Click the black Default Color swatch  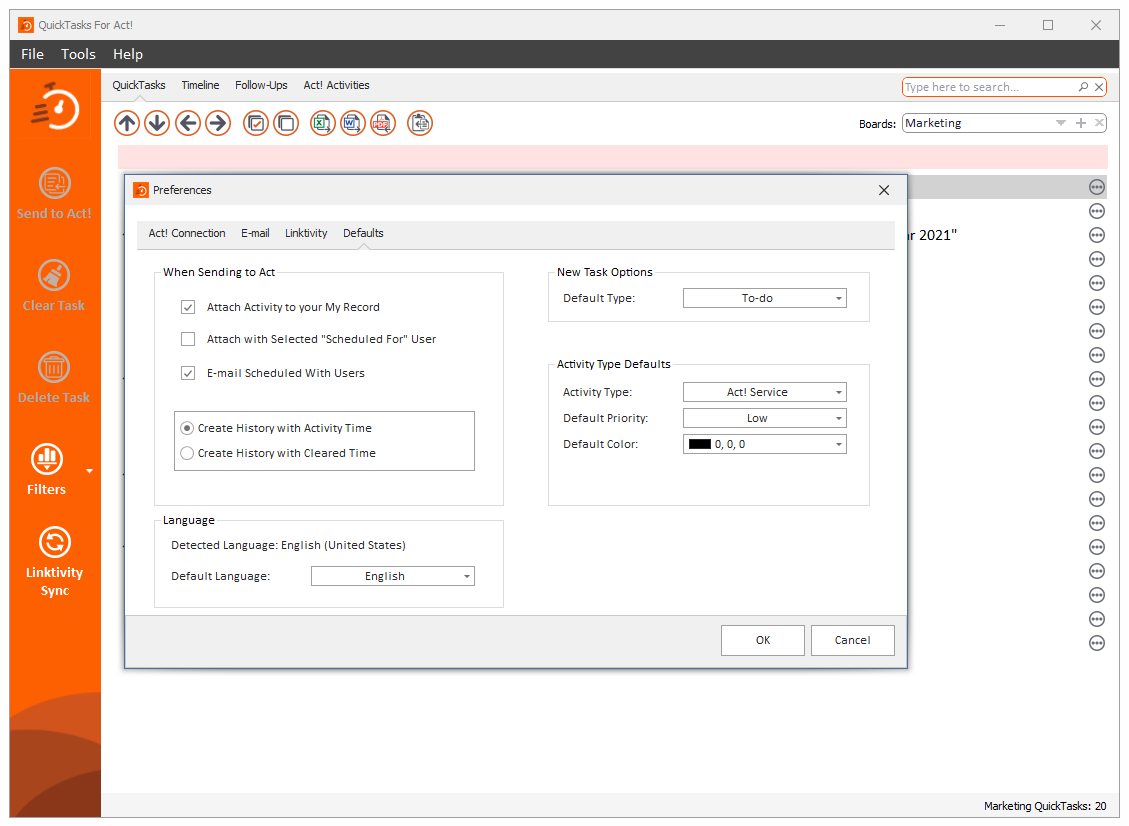pos(700,444)
